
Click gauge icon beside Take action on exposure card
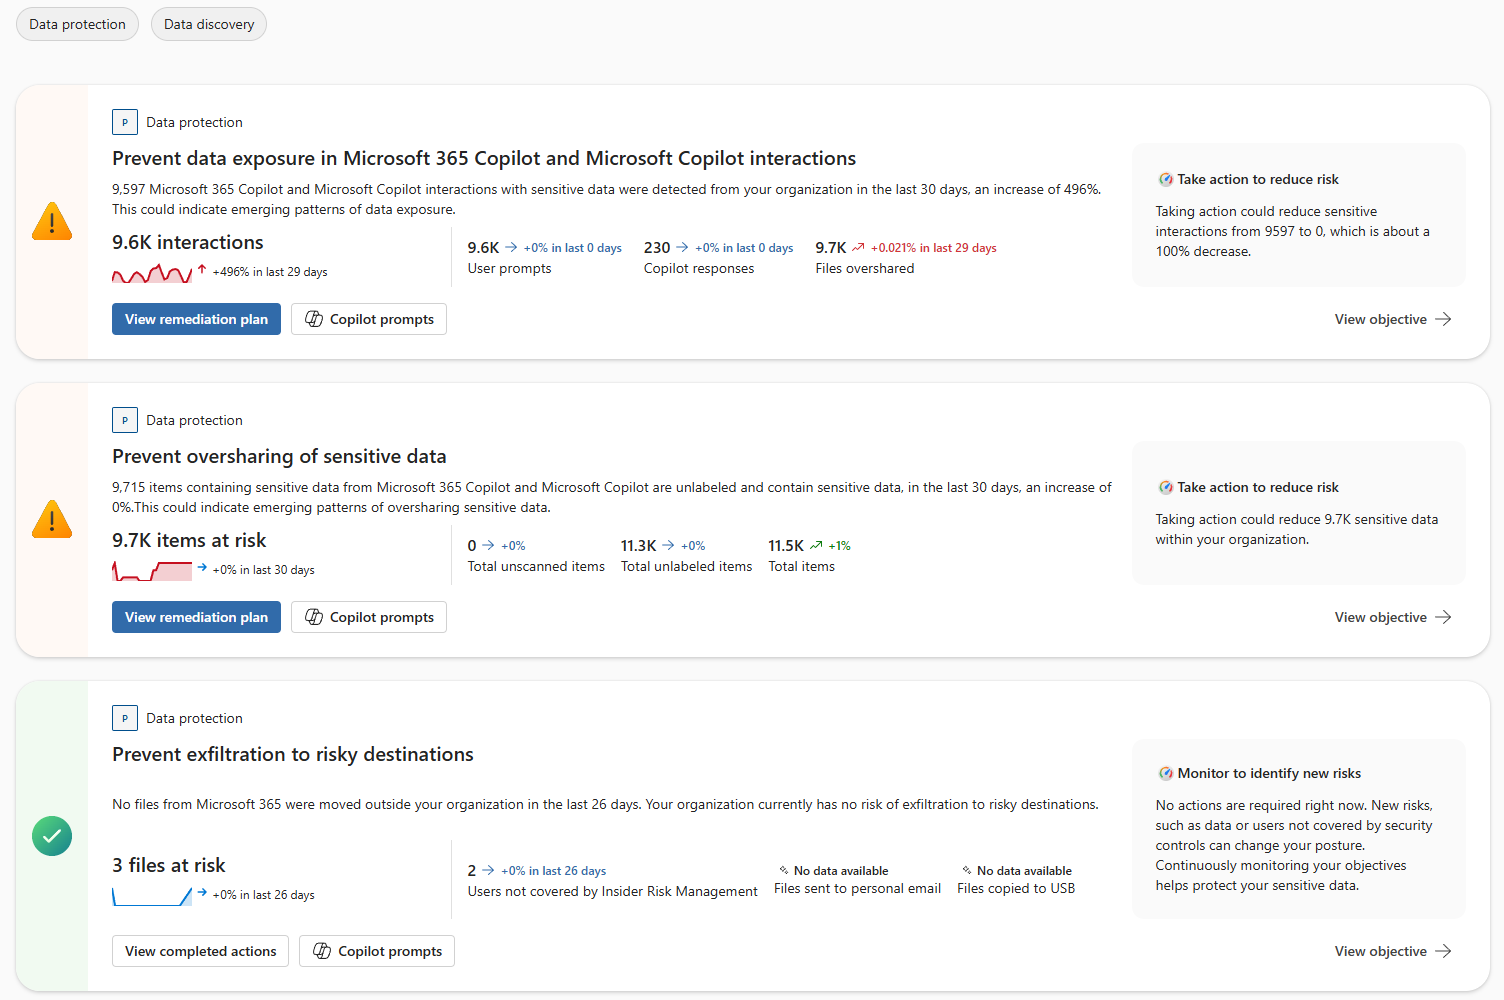point(1165,180)
